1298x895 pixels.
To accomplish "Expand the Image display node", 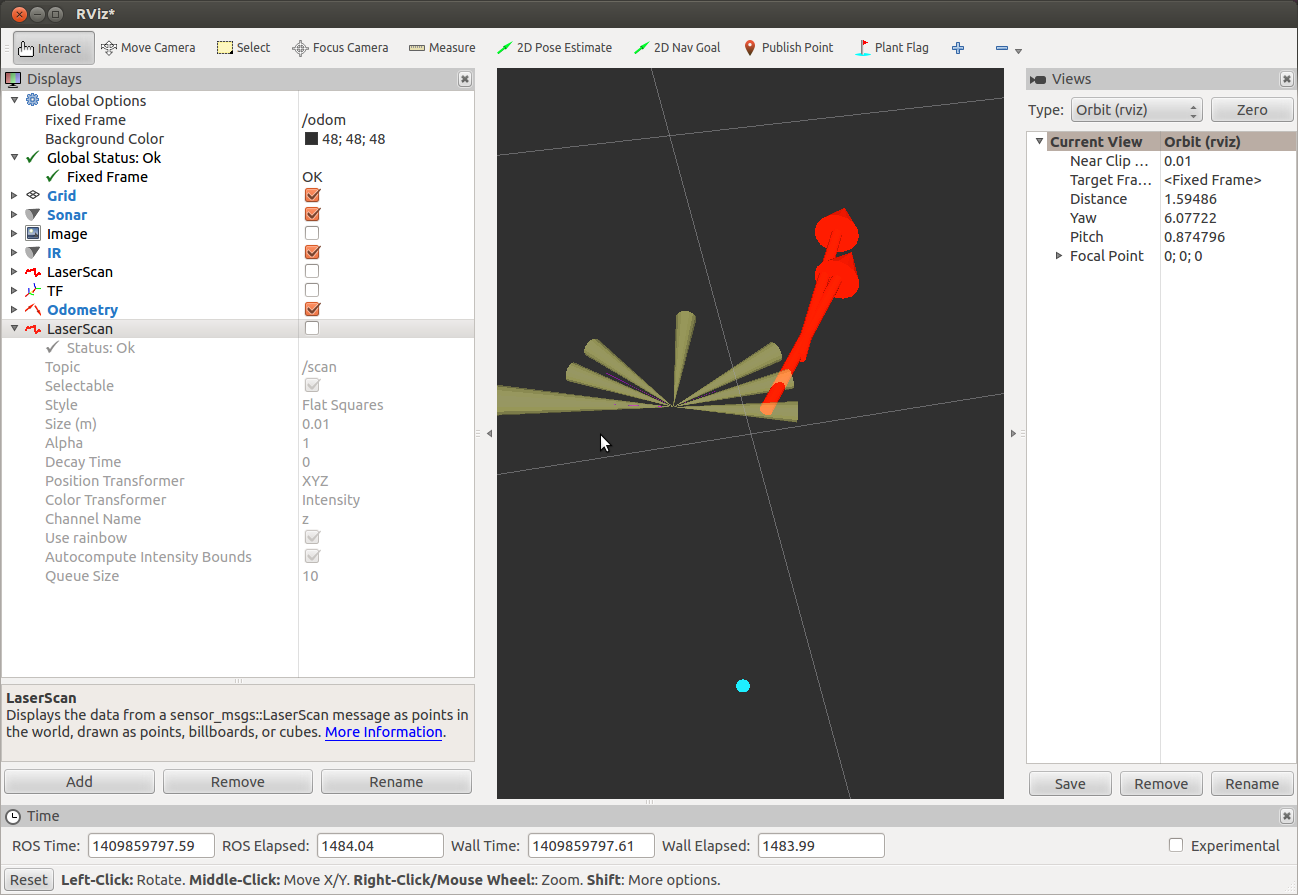I will (14, 233).
